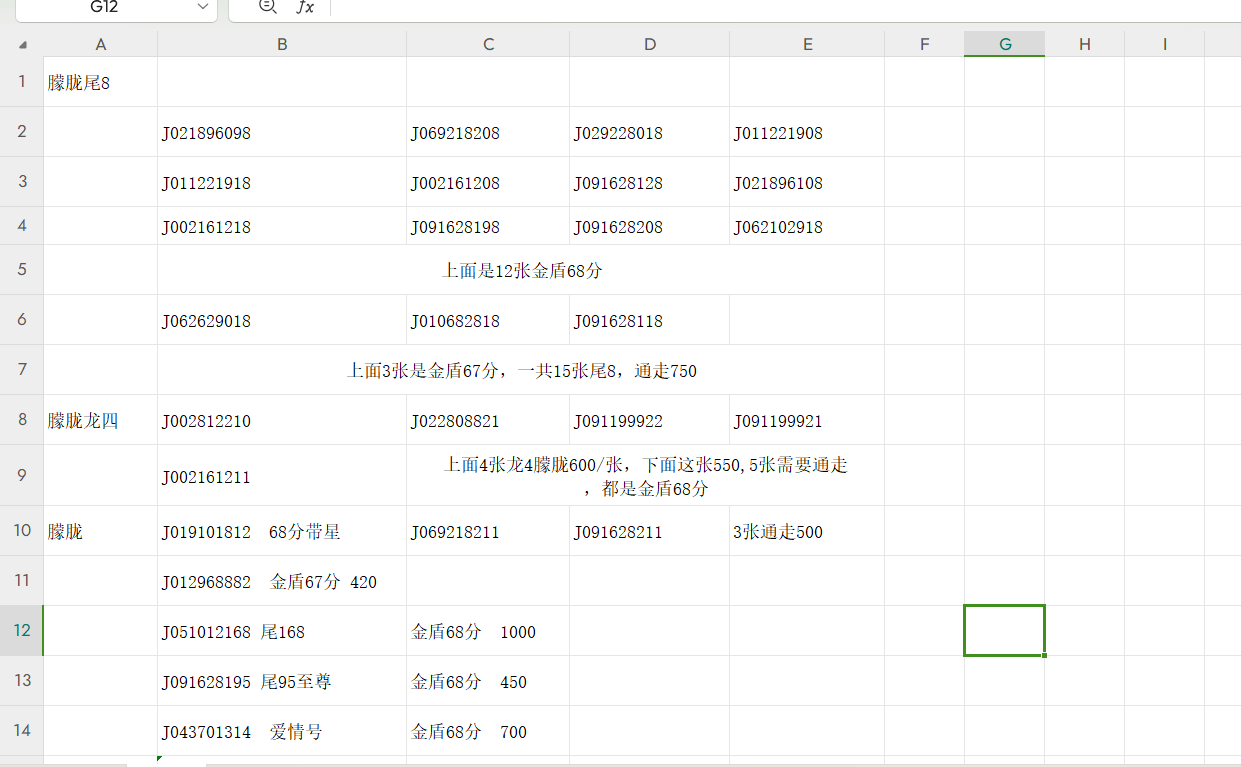This screenshot has height=767, width=1241.
Task: Click cell with 金盾68分 1000
Action: tap(488, 632)
